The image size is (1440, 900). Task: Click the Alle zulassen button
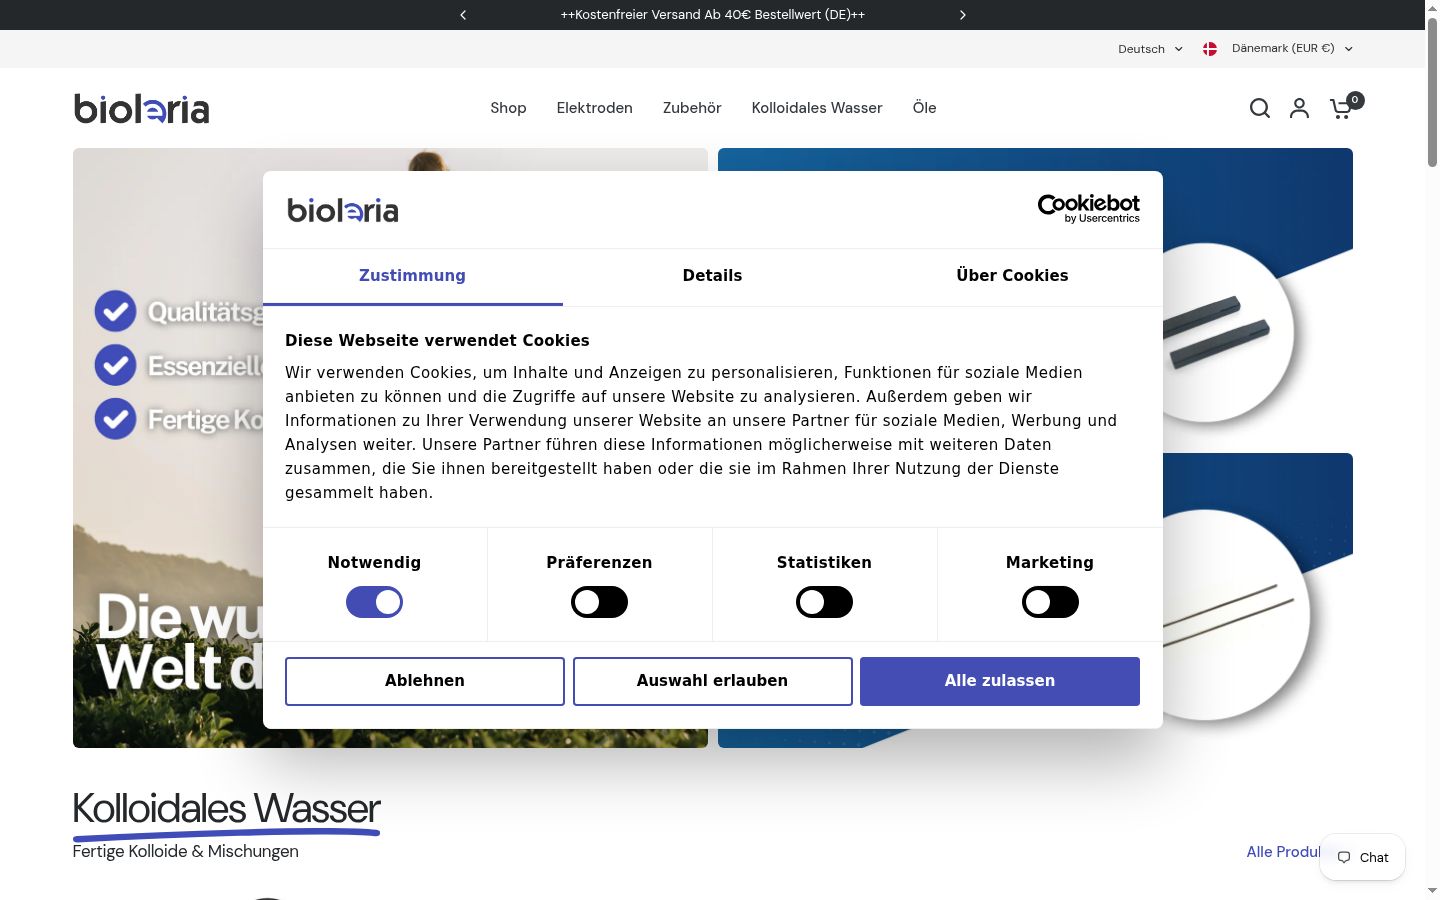1000,681
